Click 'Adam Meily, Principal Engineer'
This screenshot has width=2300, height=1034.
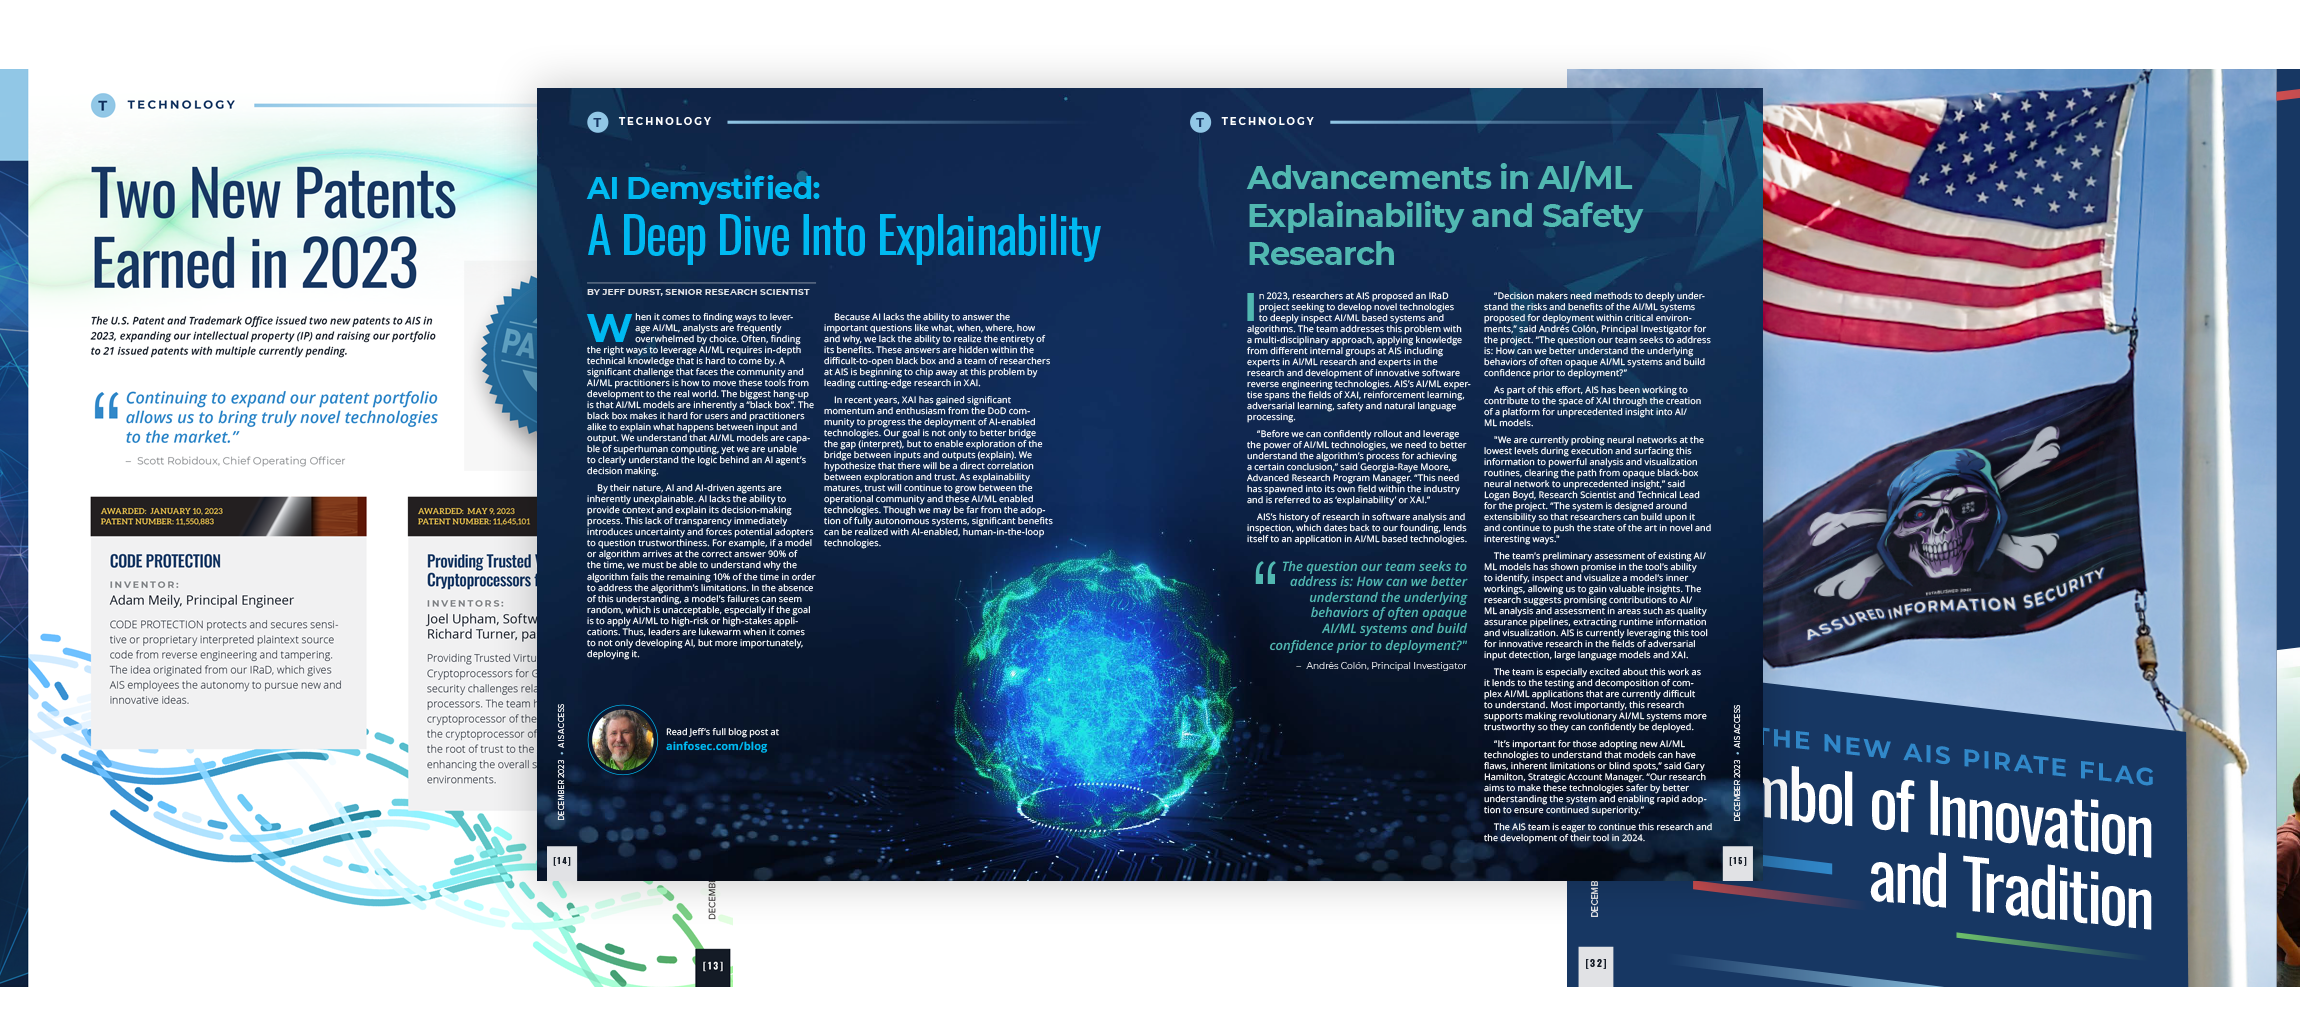(x=201, y=600)
